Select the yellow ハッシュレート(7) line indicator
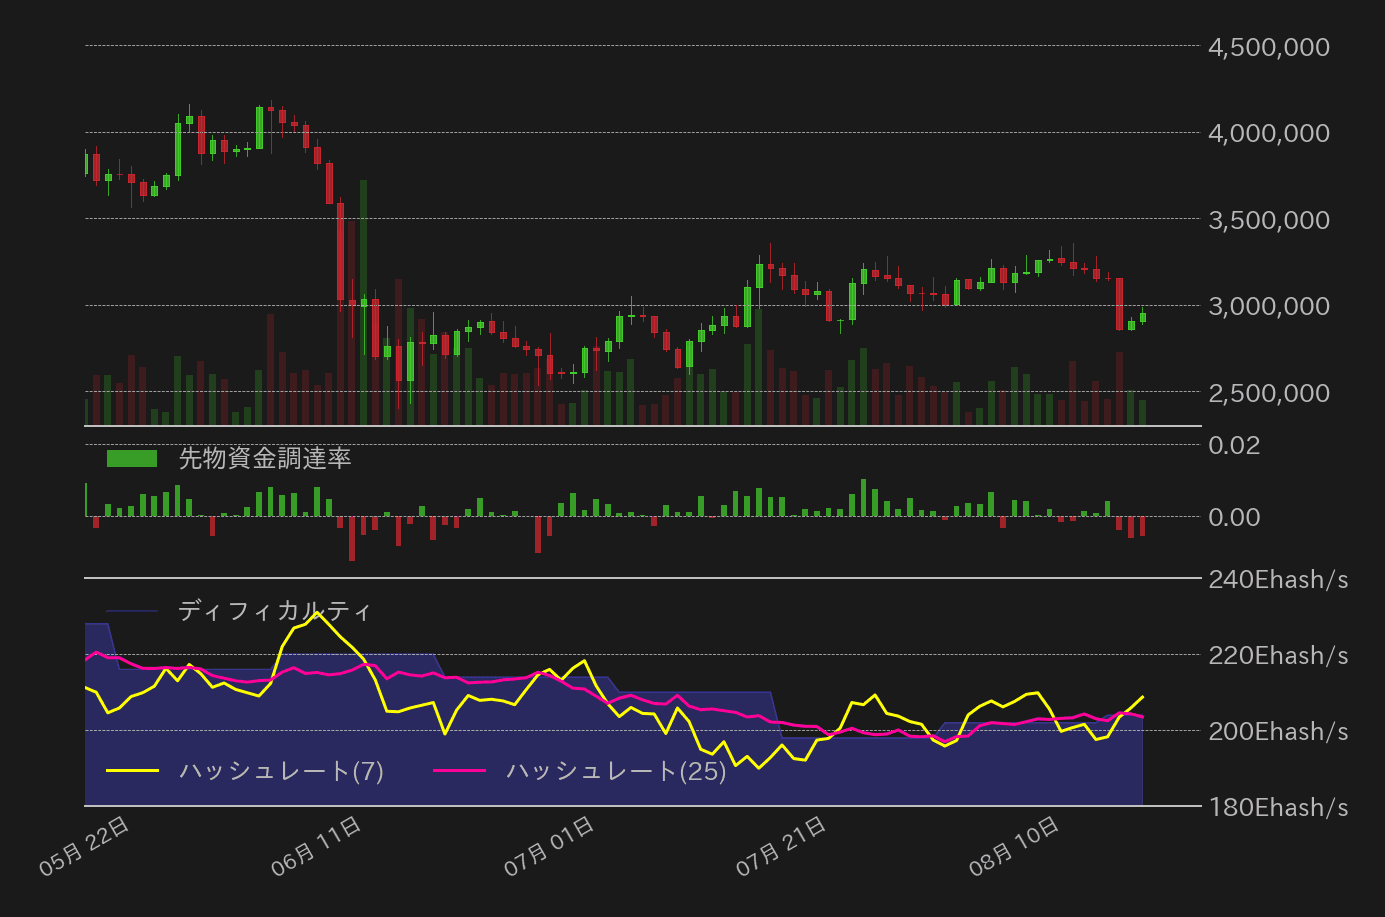The image size is (1385, 917). (x=132, y=771)
